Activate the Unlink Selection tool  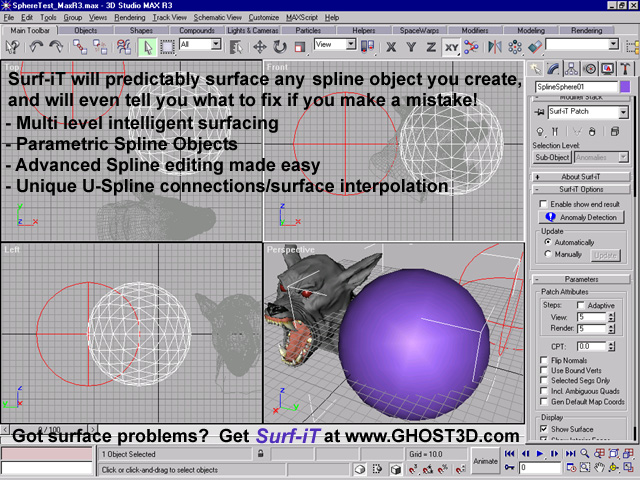click(100, 47)
